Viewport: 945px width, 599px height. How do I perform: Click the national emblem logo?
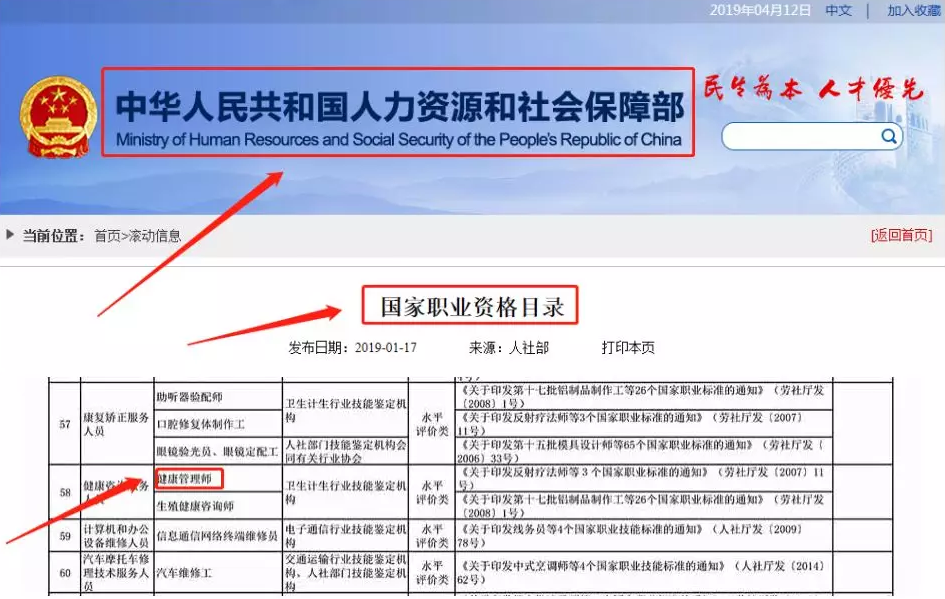click(58, 117)
